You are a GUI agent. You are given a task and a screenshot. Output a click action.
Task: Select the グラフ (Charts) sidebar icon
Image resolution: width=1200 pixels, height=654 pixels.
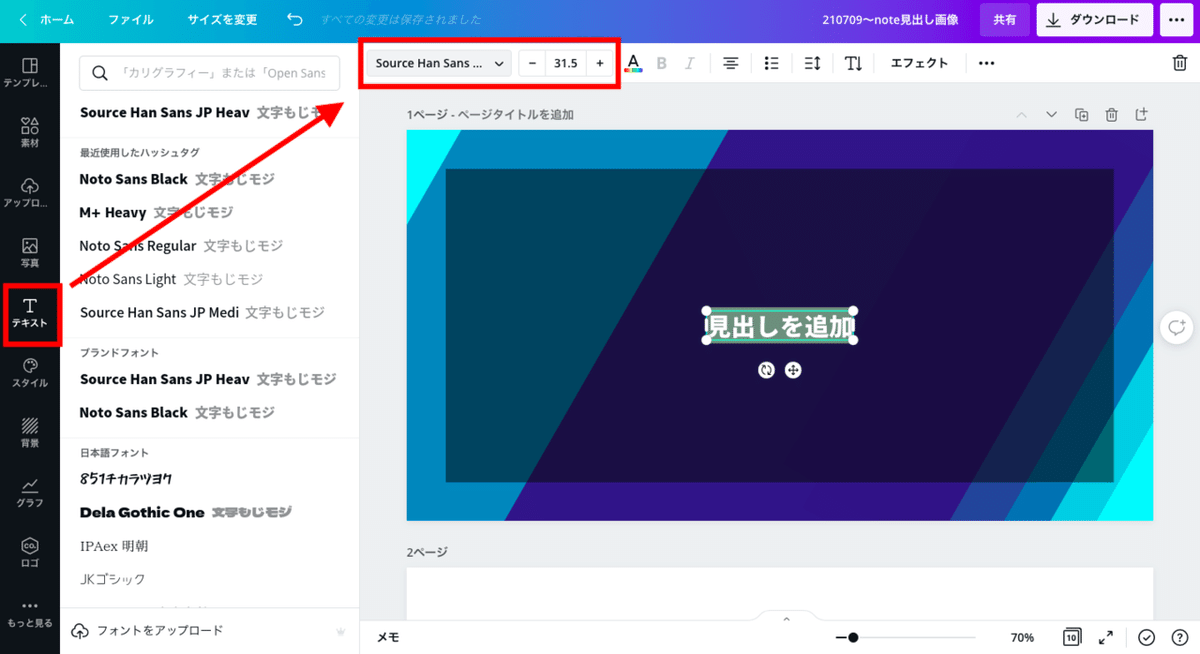[30, 492]
